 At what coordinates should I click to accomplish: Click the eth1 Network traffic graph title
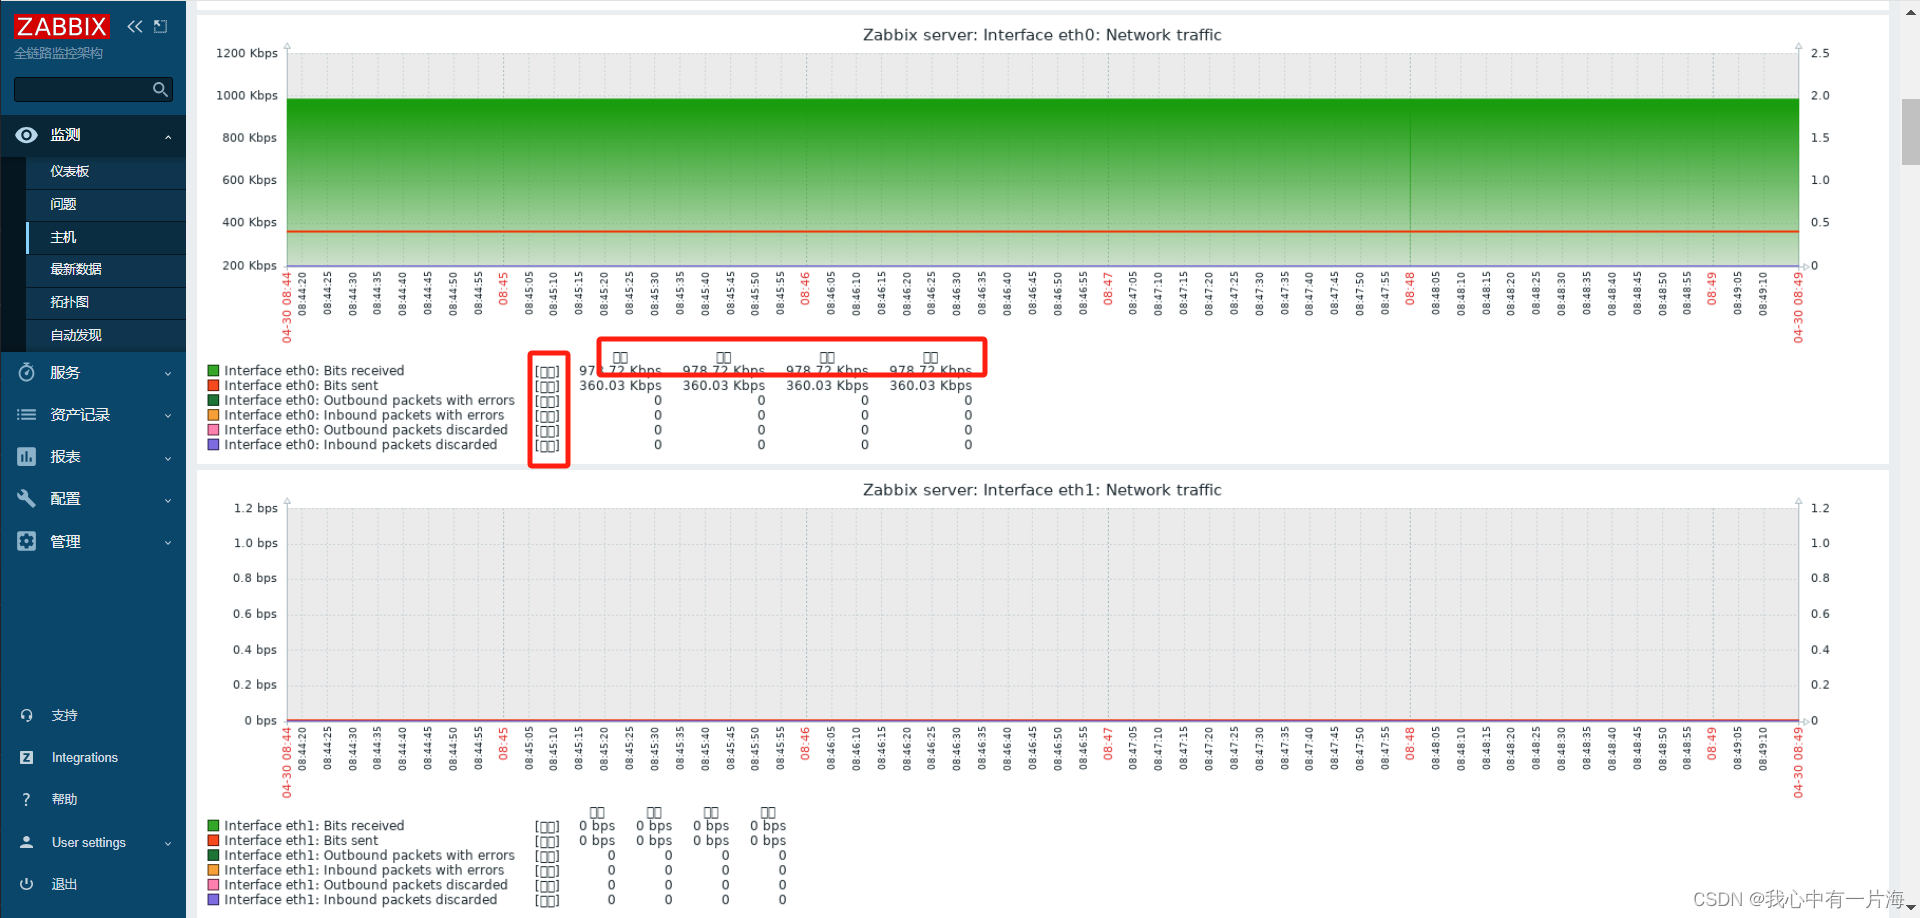1042,490
